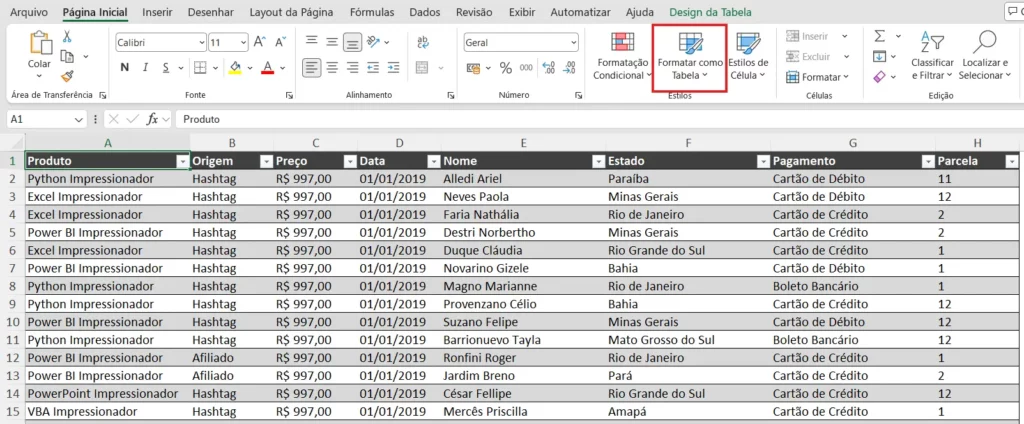The image size is (1024, 424).
Task: Open Formatação Condicional menu
Action: point(622,57)
